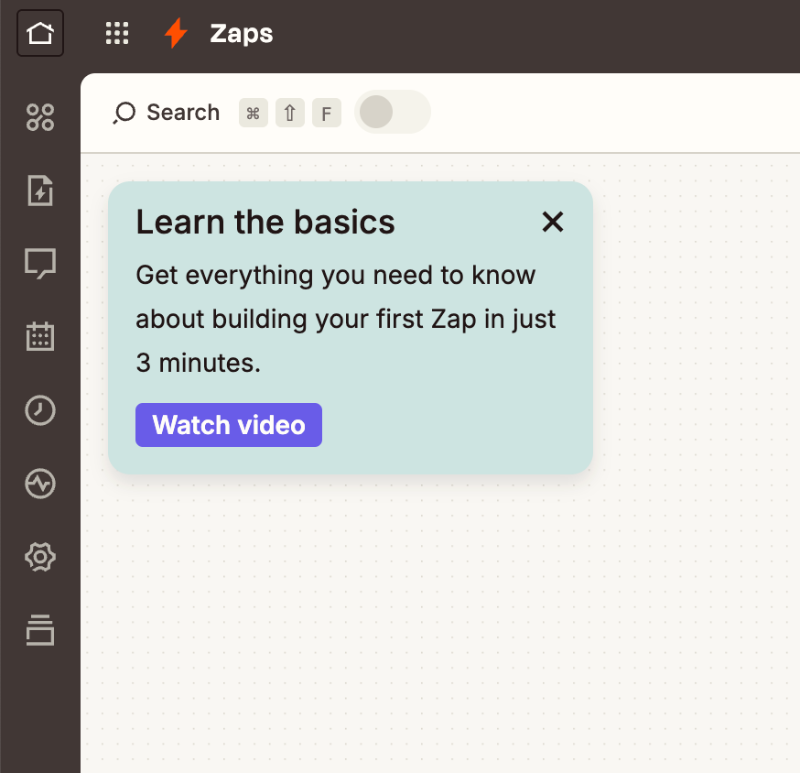Click the Zaps title in the header
This screenshot has height=773, width=800.
242,32
